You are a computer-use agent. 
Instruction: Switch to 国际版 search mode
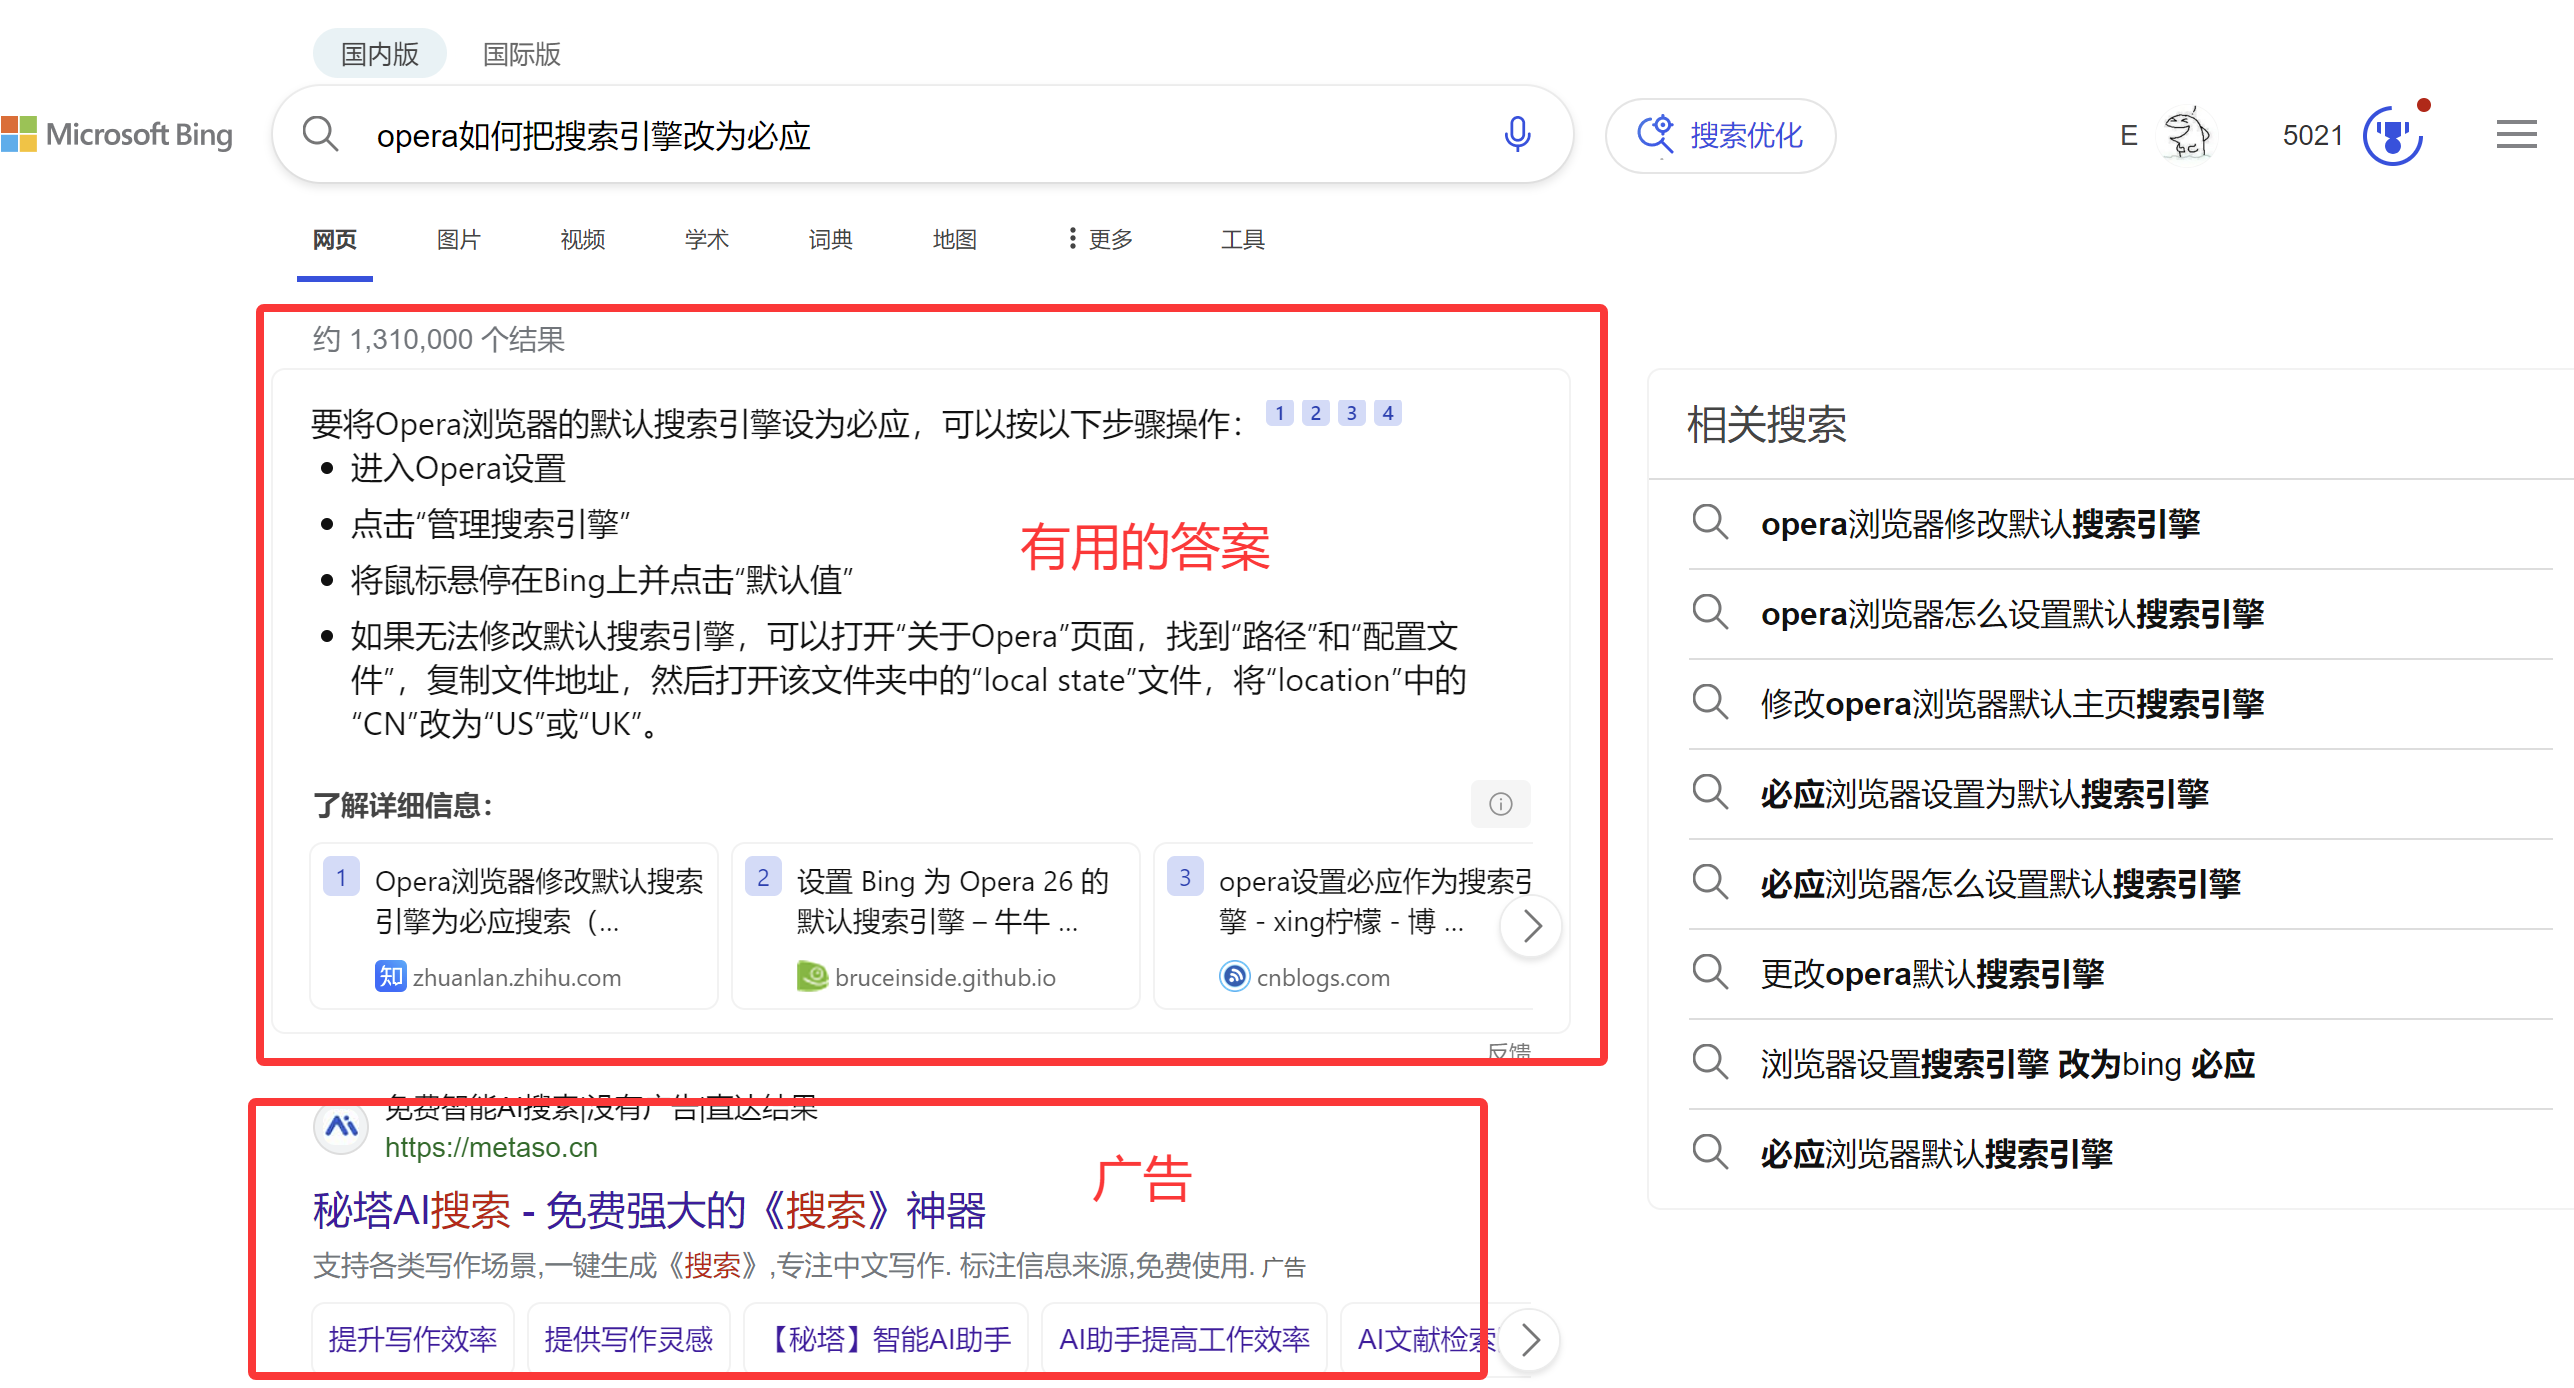[x=521, y=54]
